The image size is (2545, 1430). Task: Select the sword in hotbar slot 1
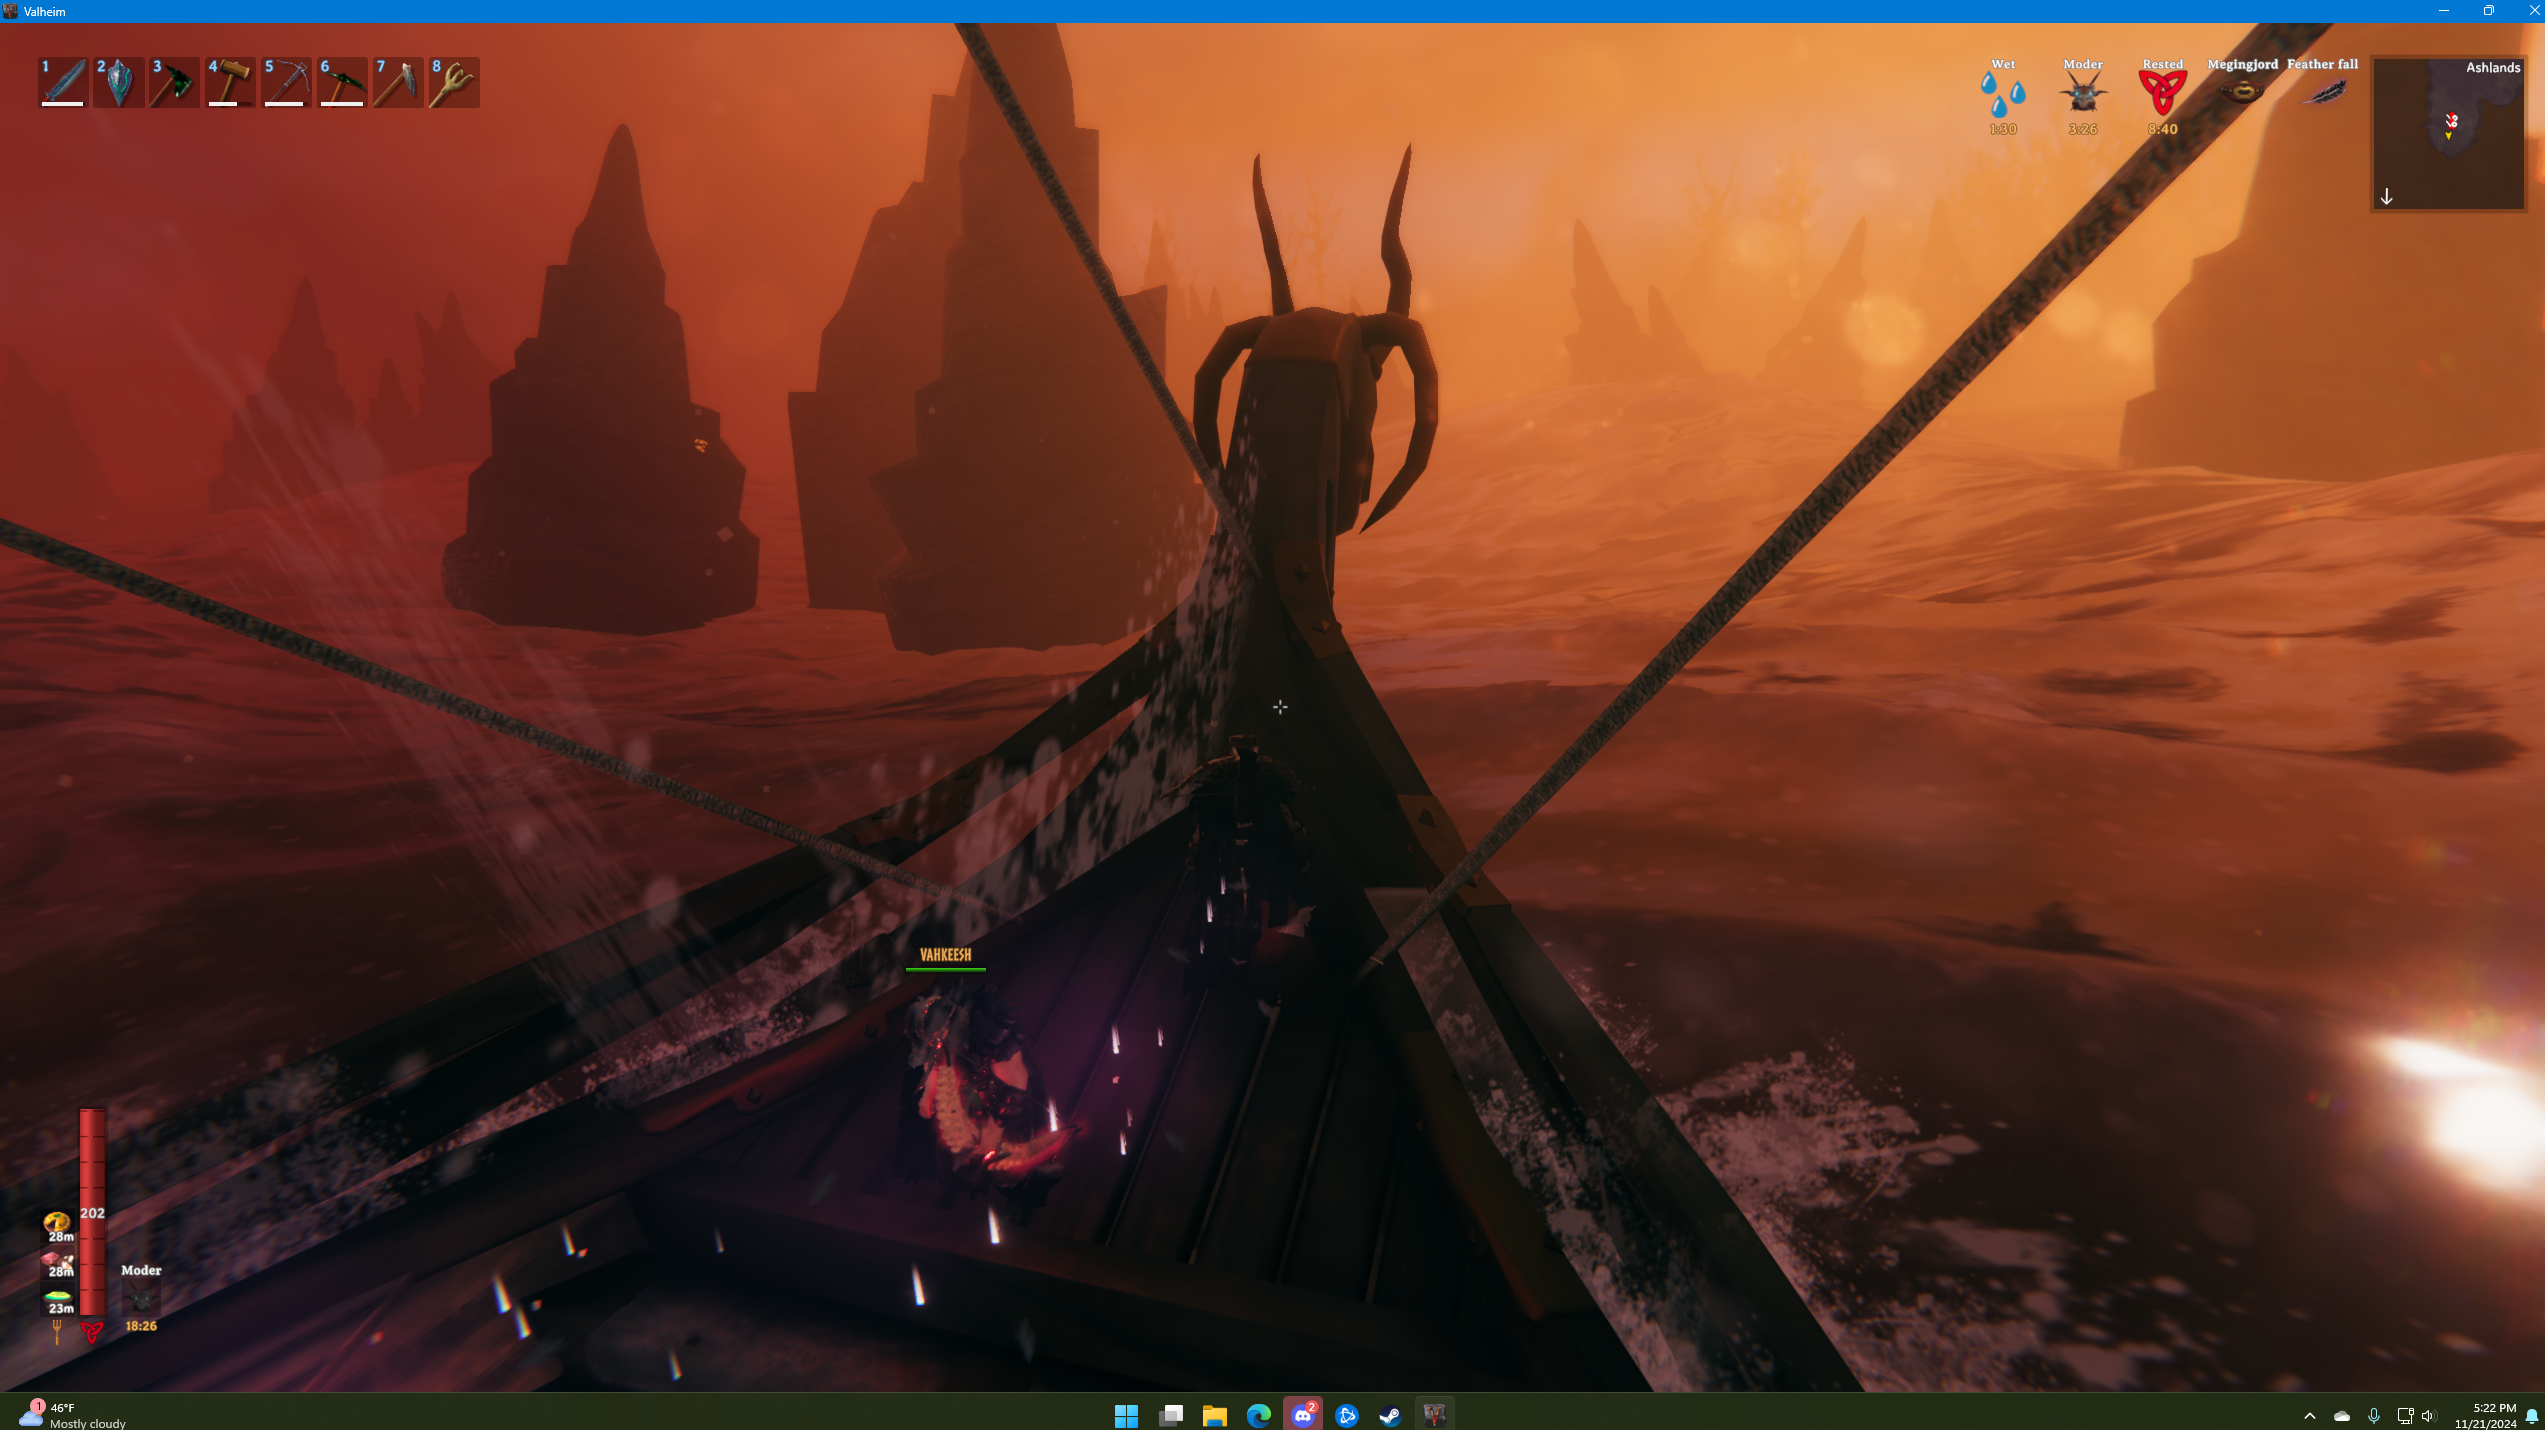[63, 82]
